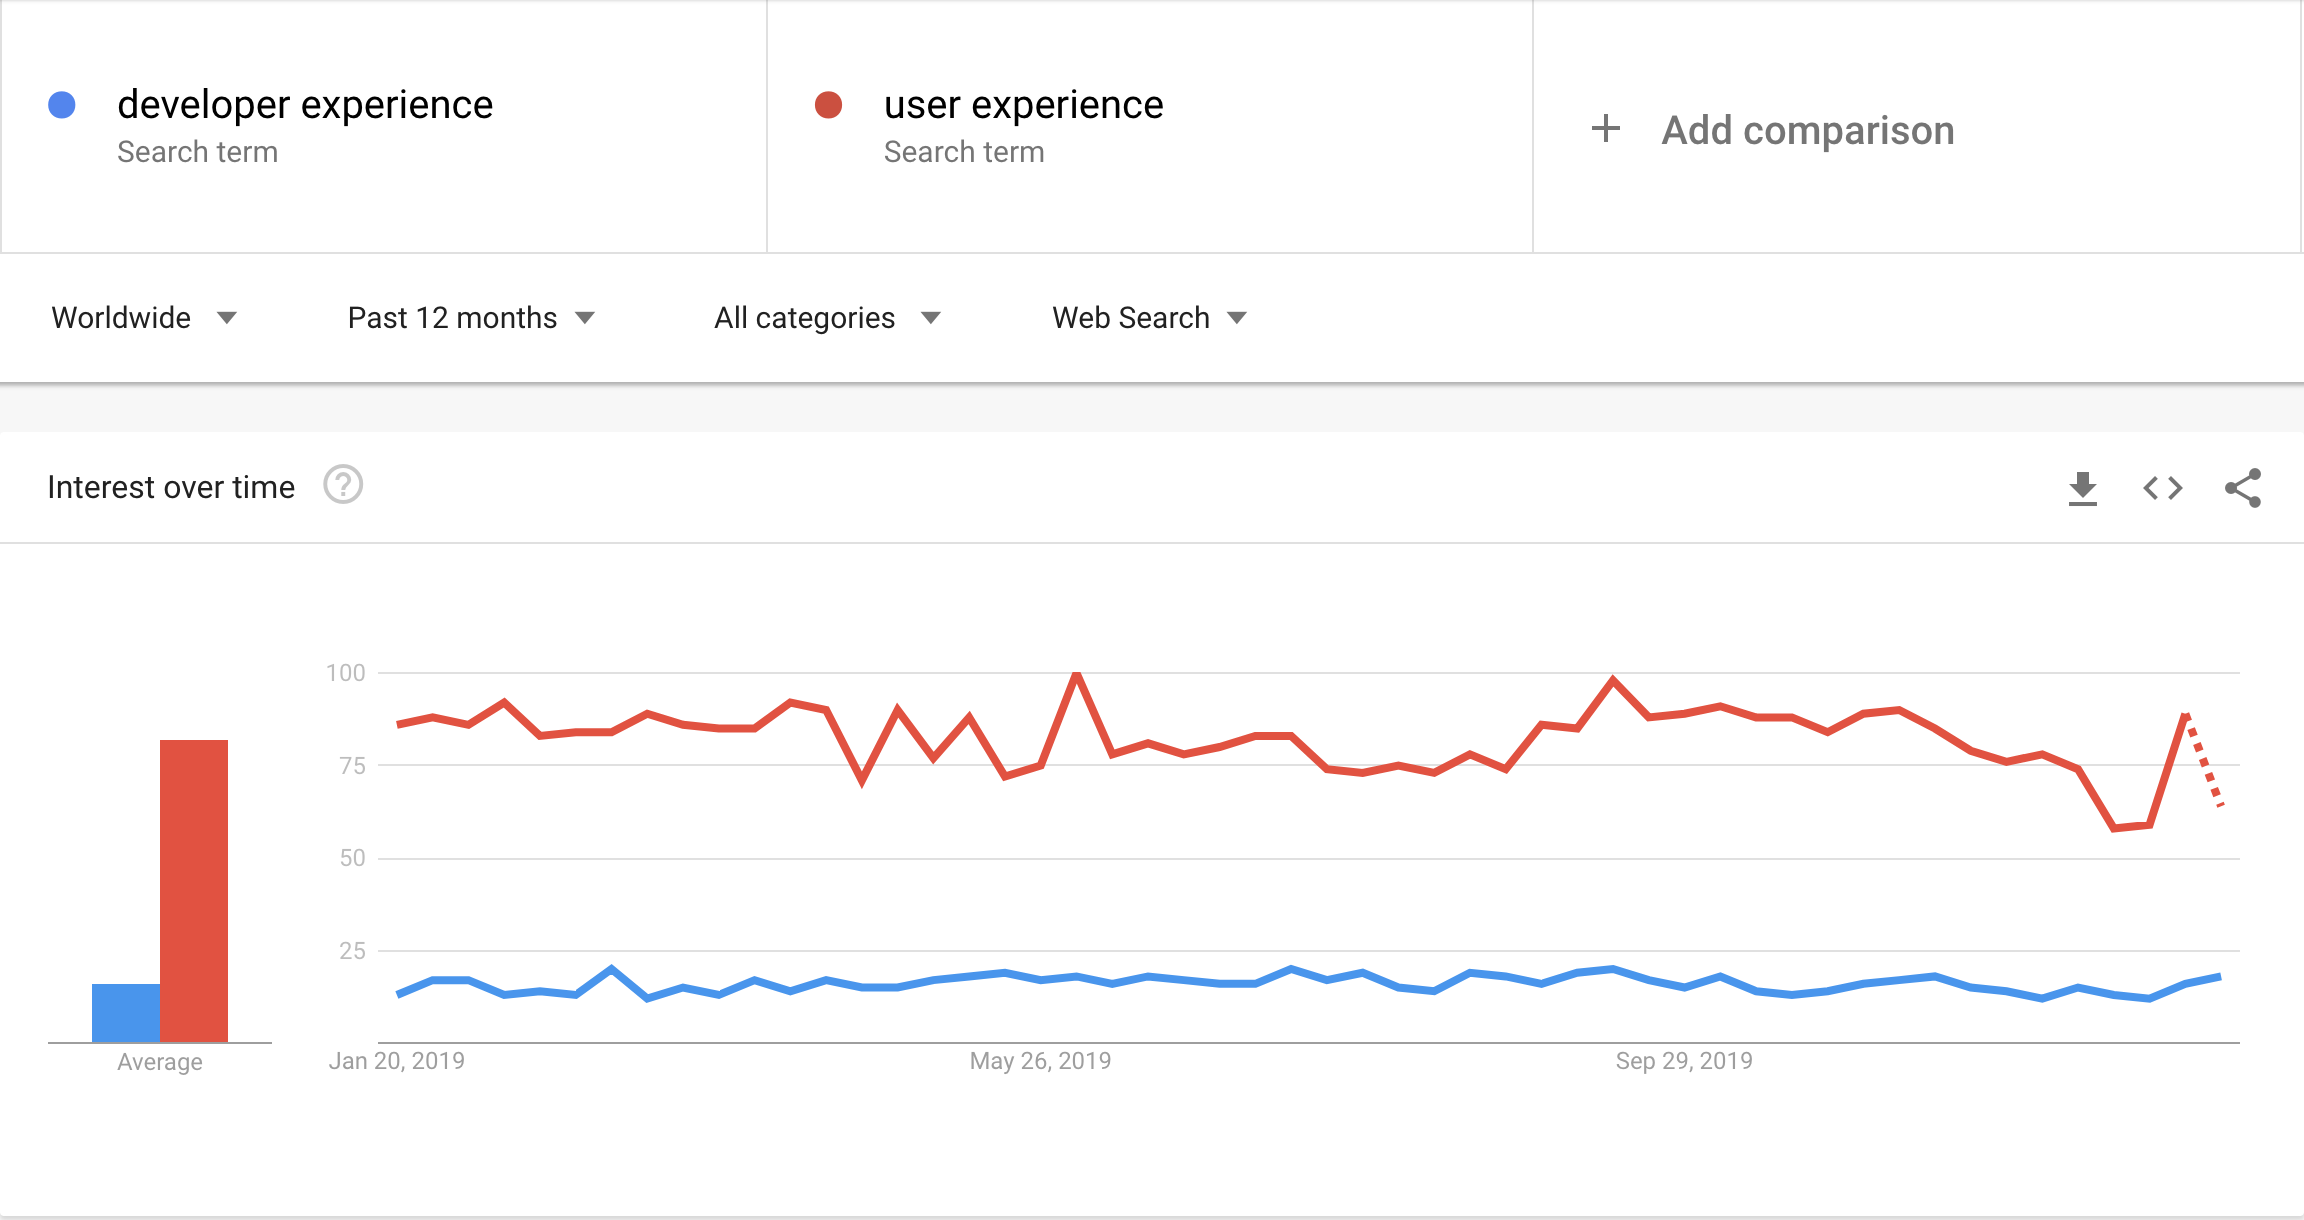Click the red dot for user experience
Screen dimensions: 2304x1220
tap(828, 105)
